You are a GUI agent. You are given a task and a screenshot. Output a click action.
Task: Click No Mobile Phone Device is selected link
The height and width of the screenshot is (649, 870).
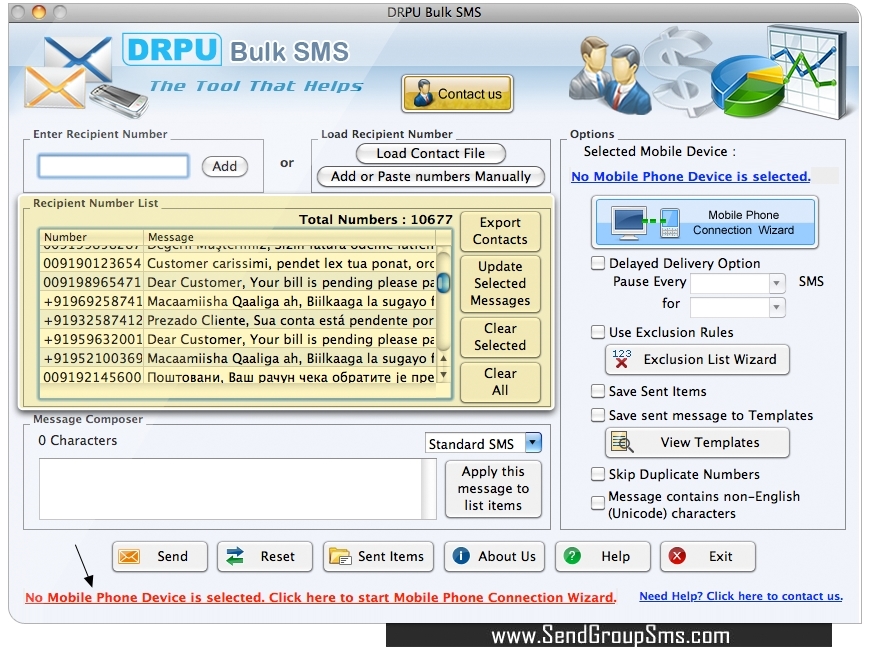click(691, 176)
